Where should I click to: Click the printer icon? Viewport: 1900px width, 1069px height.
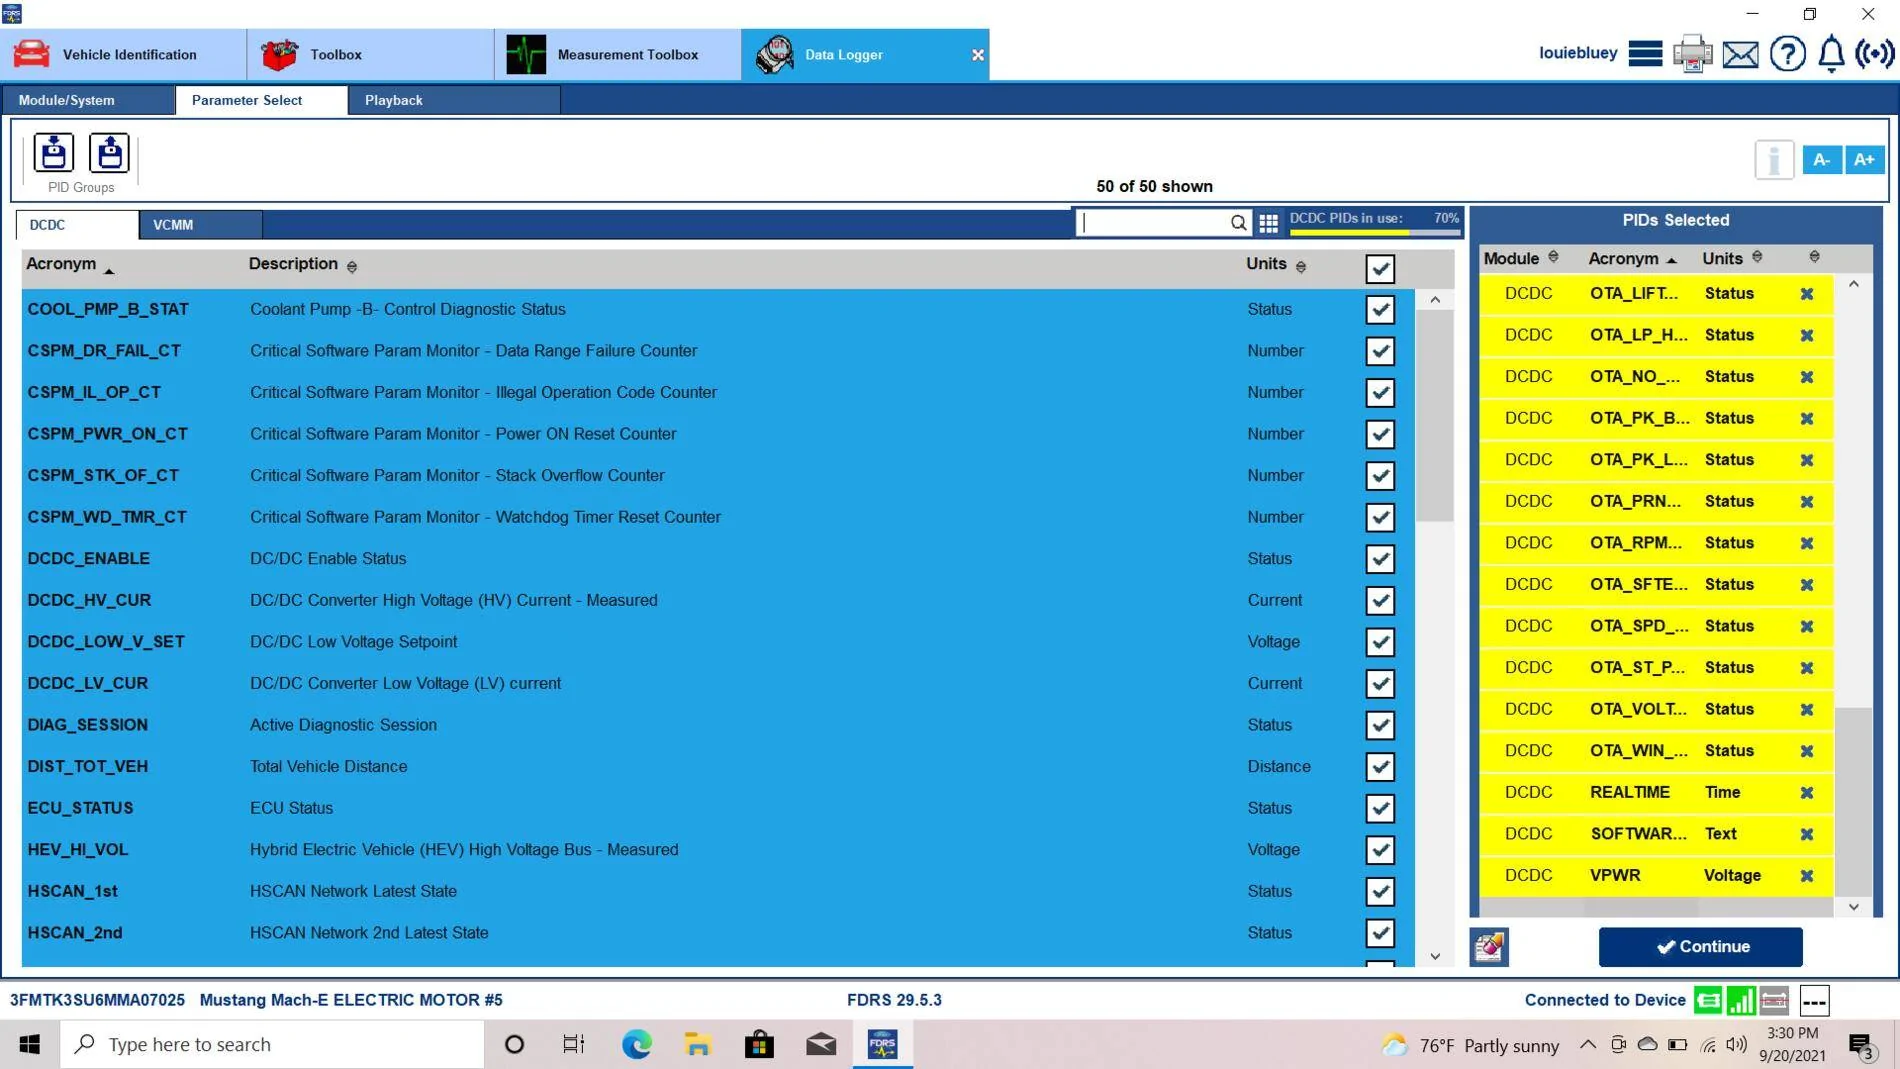[1692, 54]
